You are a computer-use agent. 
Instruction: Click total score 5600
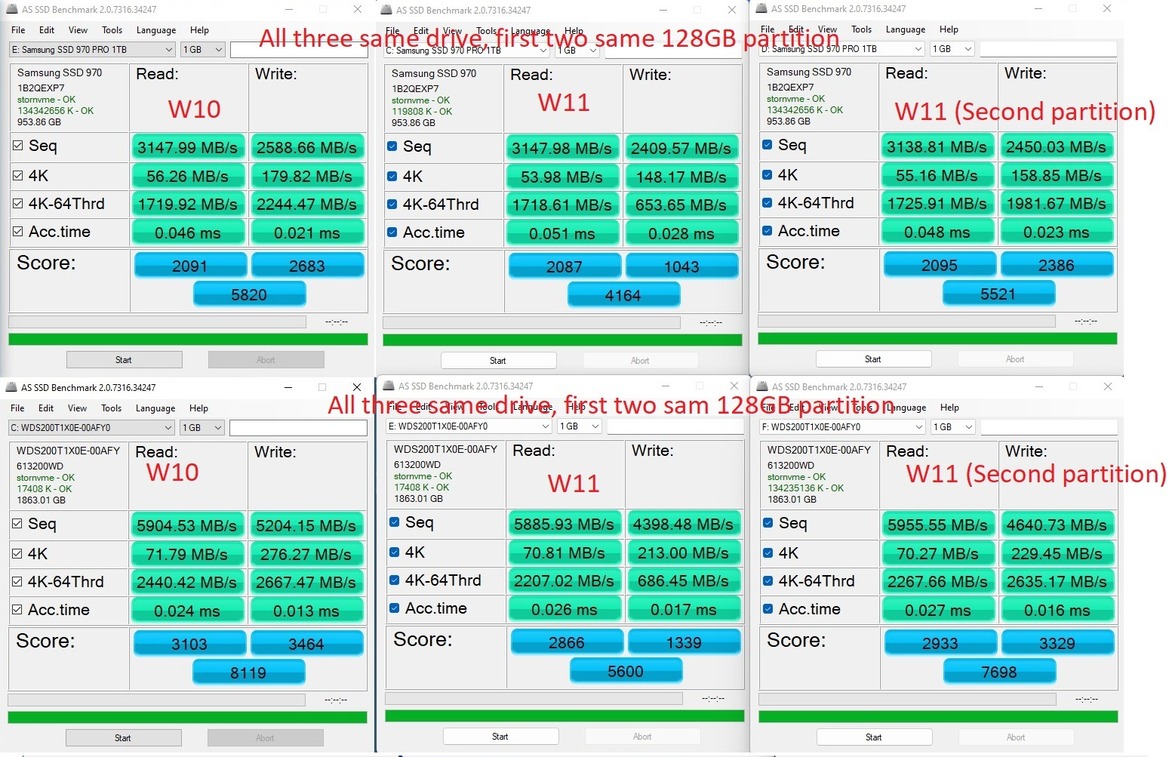(x=626, y=671)
